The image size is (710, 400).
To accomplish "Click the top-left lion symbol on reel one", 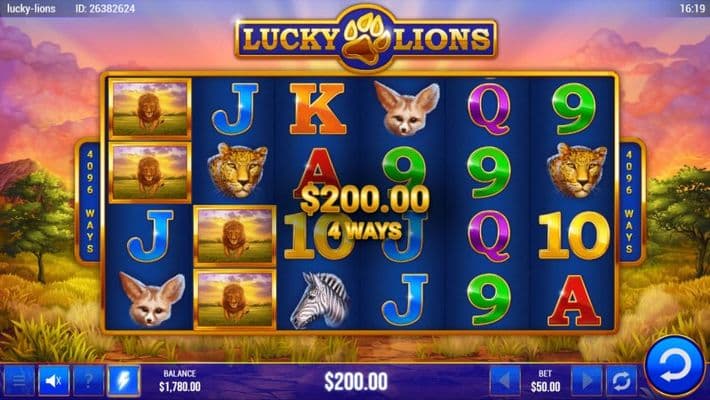I will tap(150, 109).
